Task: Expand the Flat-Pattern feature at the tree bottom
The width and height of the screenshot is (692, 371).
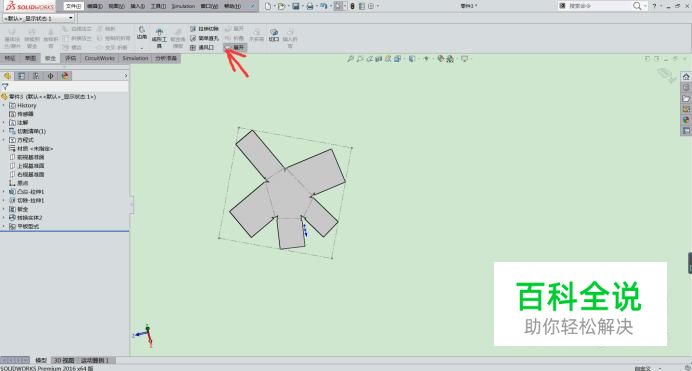Action: pos(4,226)
